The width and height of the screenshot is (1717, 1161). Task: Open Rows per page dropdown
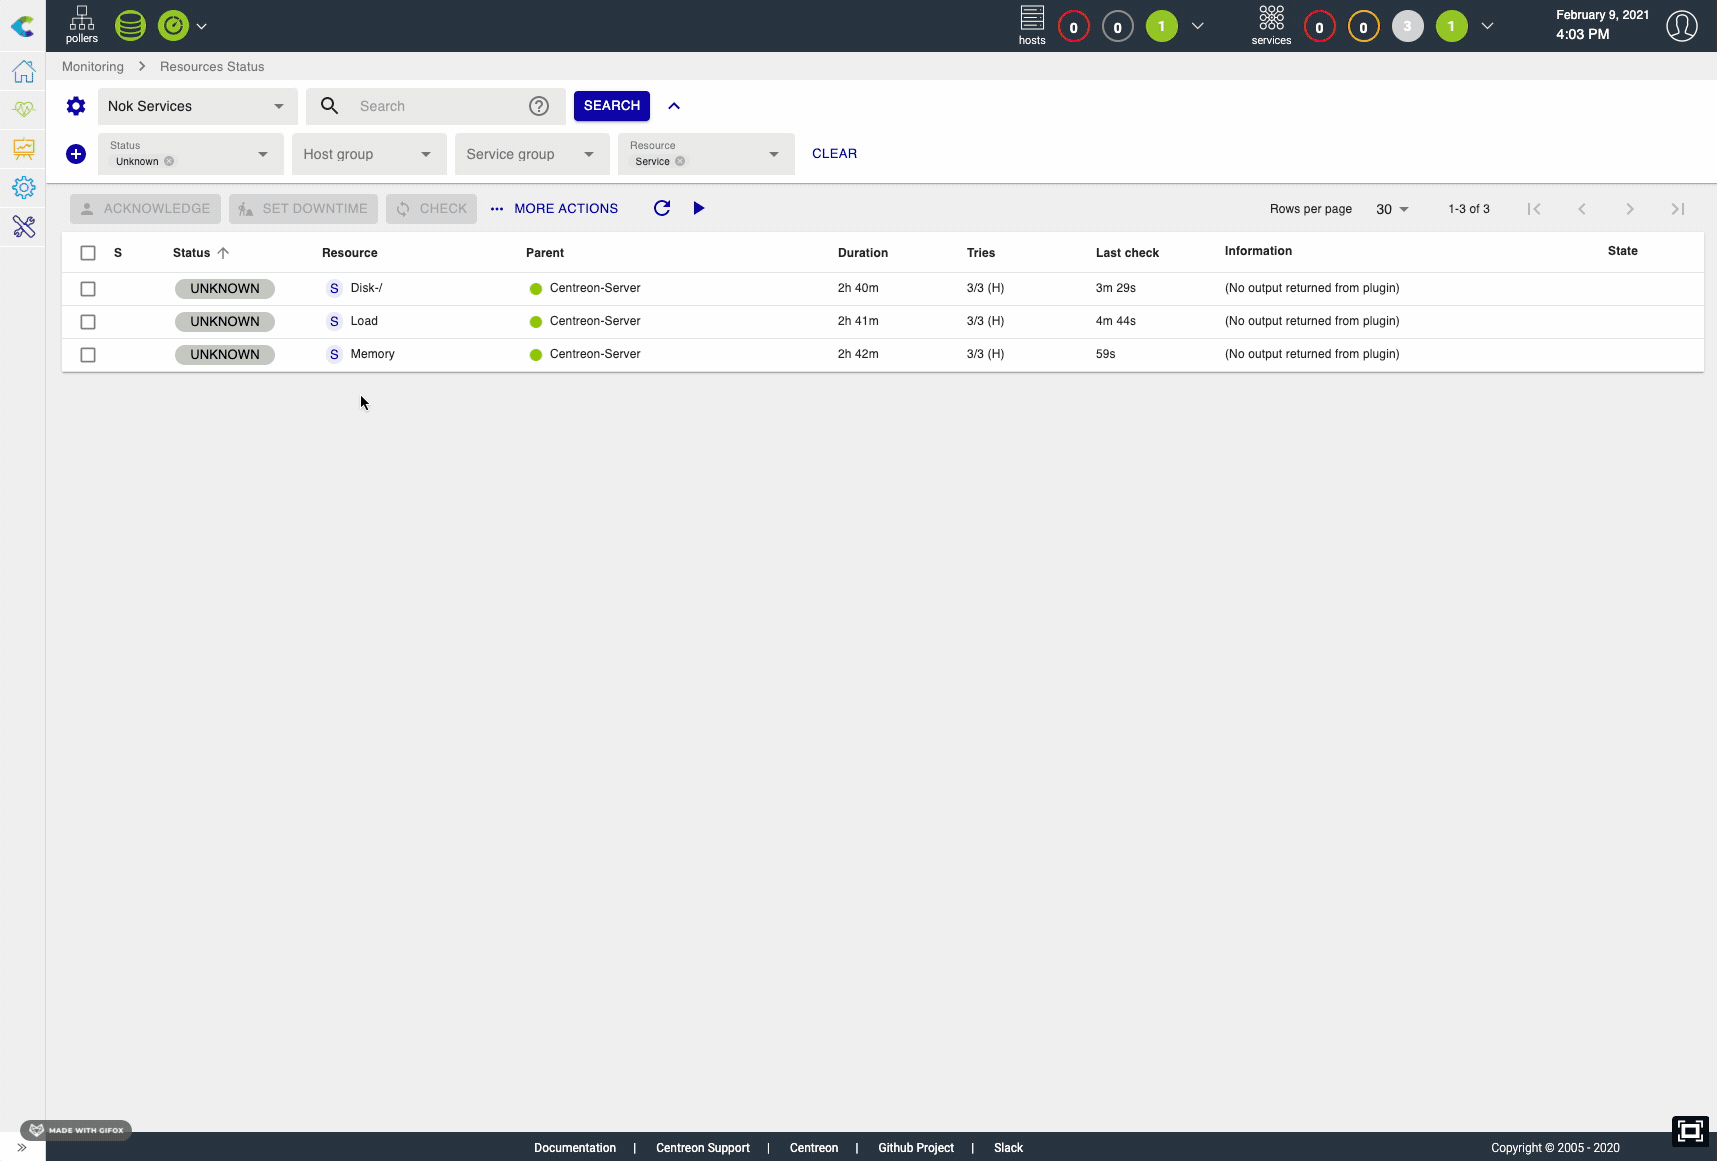pos(1391,209)
